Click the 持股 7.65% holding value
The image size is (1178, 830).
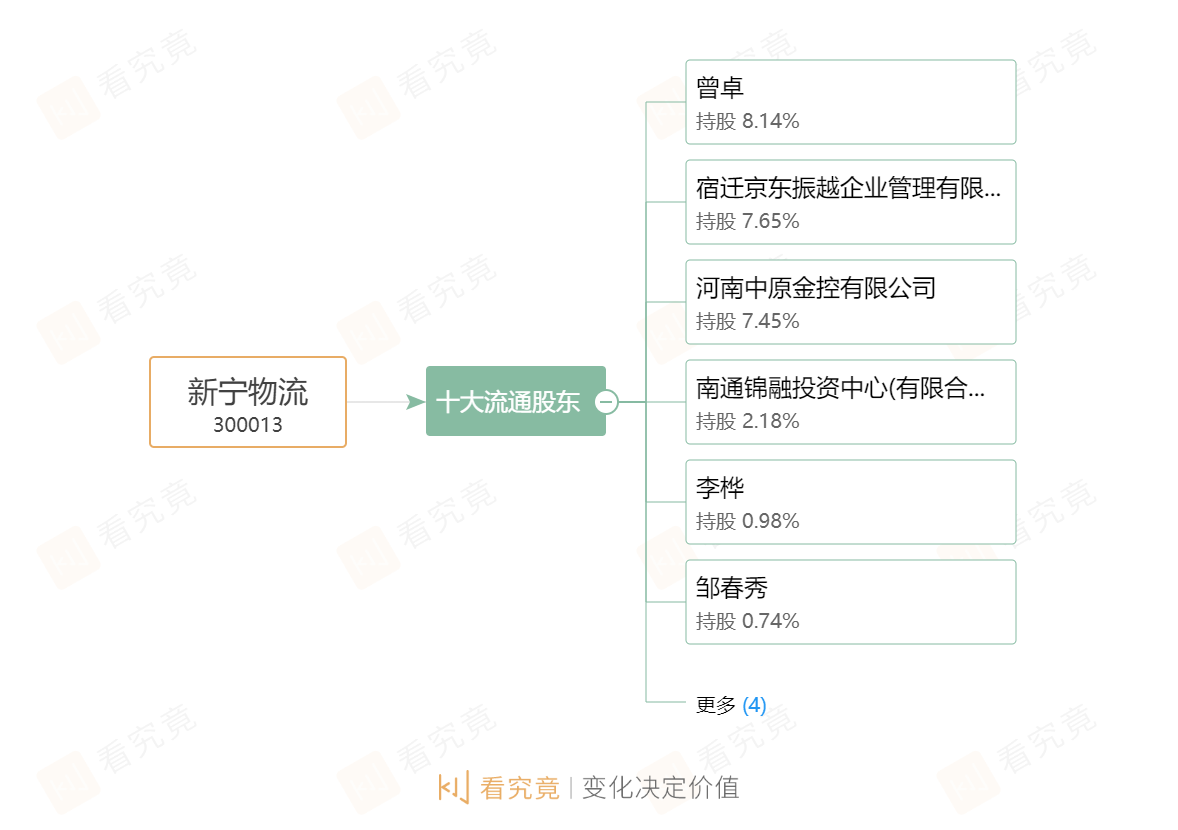point(748,221)
